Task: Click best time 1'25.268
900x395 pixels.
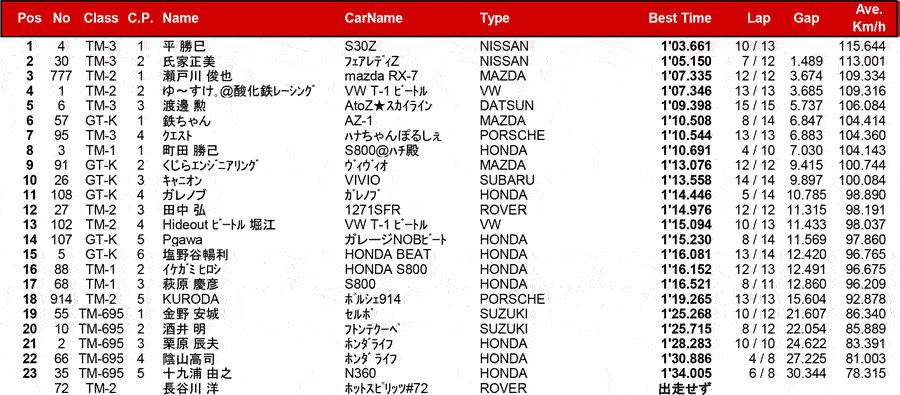Action: 686,313
